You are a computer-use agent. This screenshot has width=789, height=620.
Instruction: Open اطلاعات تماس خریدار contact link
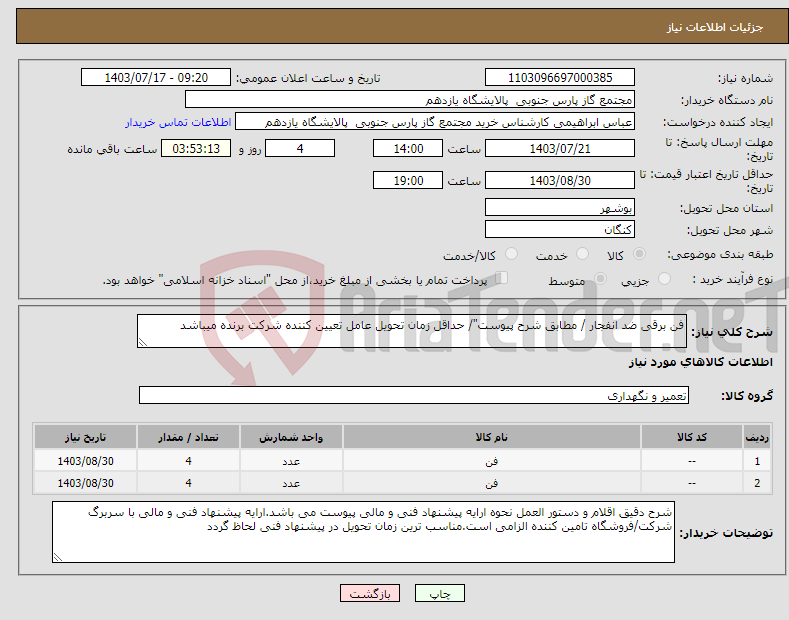point(178,122)
